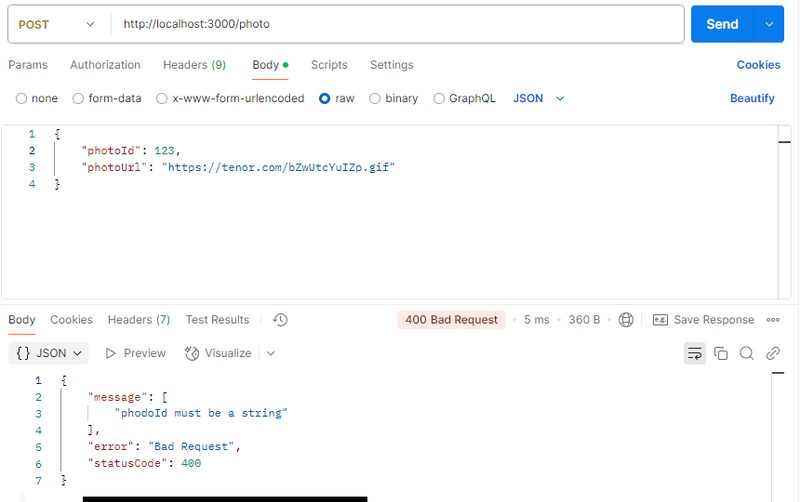800x502 pixels.
Task: Click the network globe icon
Action: tap(626, 320)
